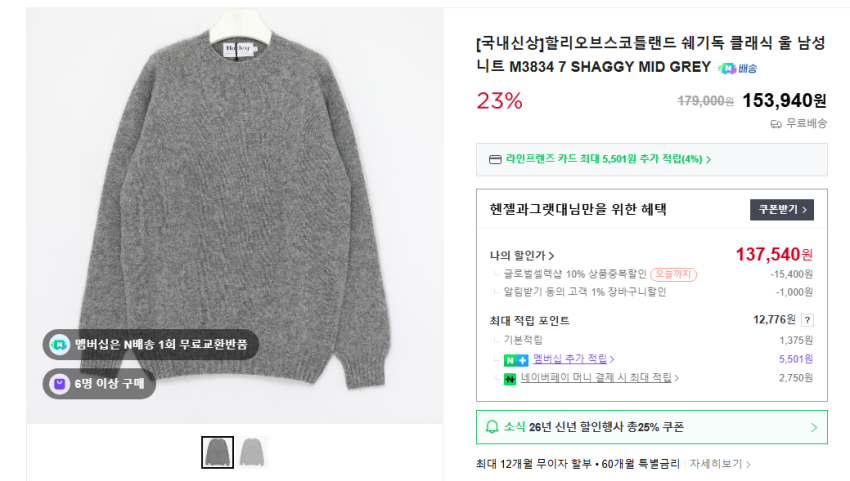The height and width of the screenshot is (481, 850).
Task: Click the Naver Pay money icon
Action: point(510,378)
